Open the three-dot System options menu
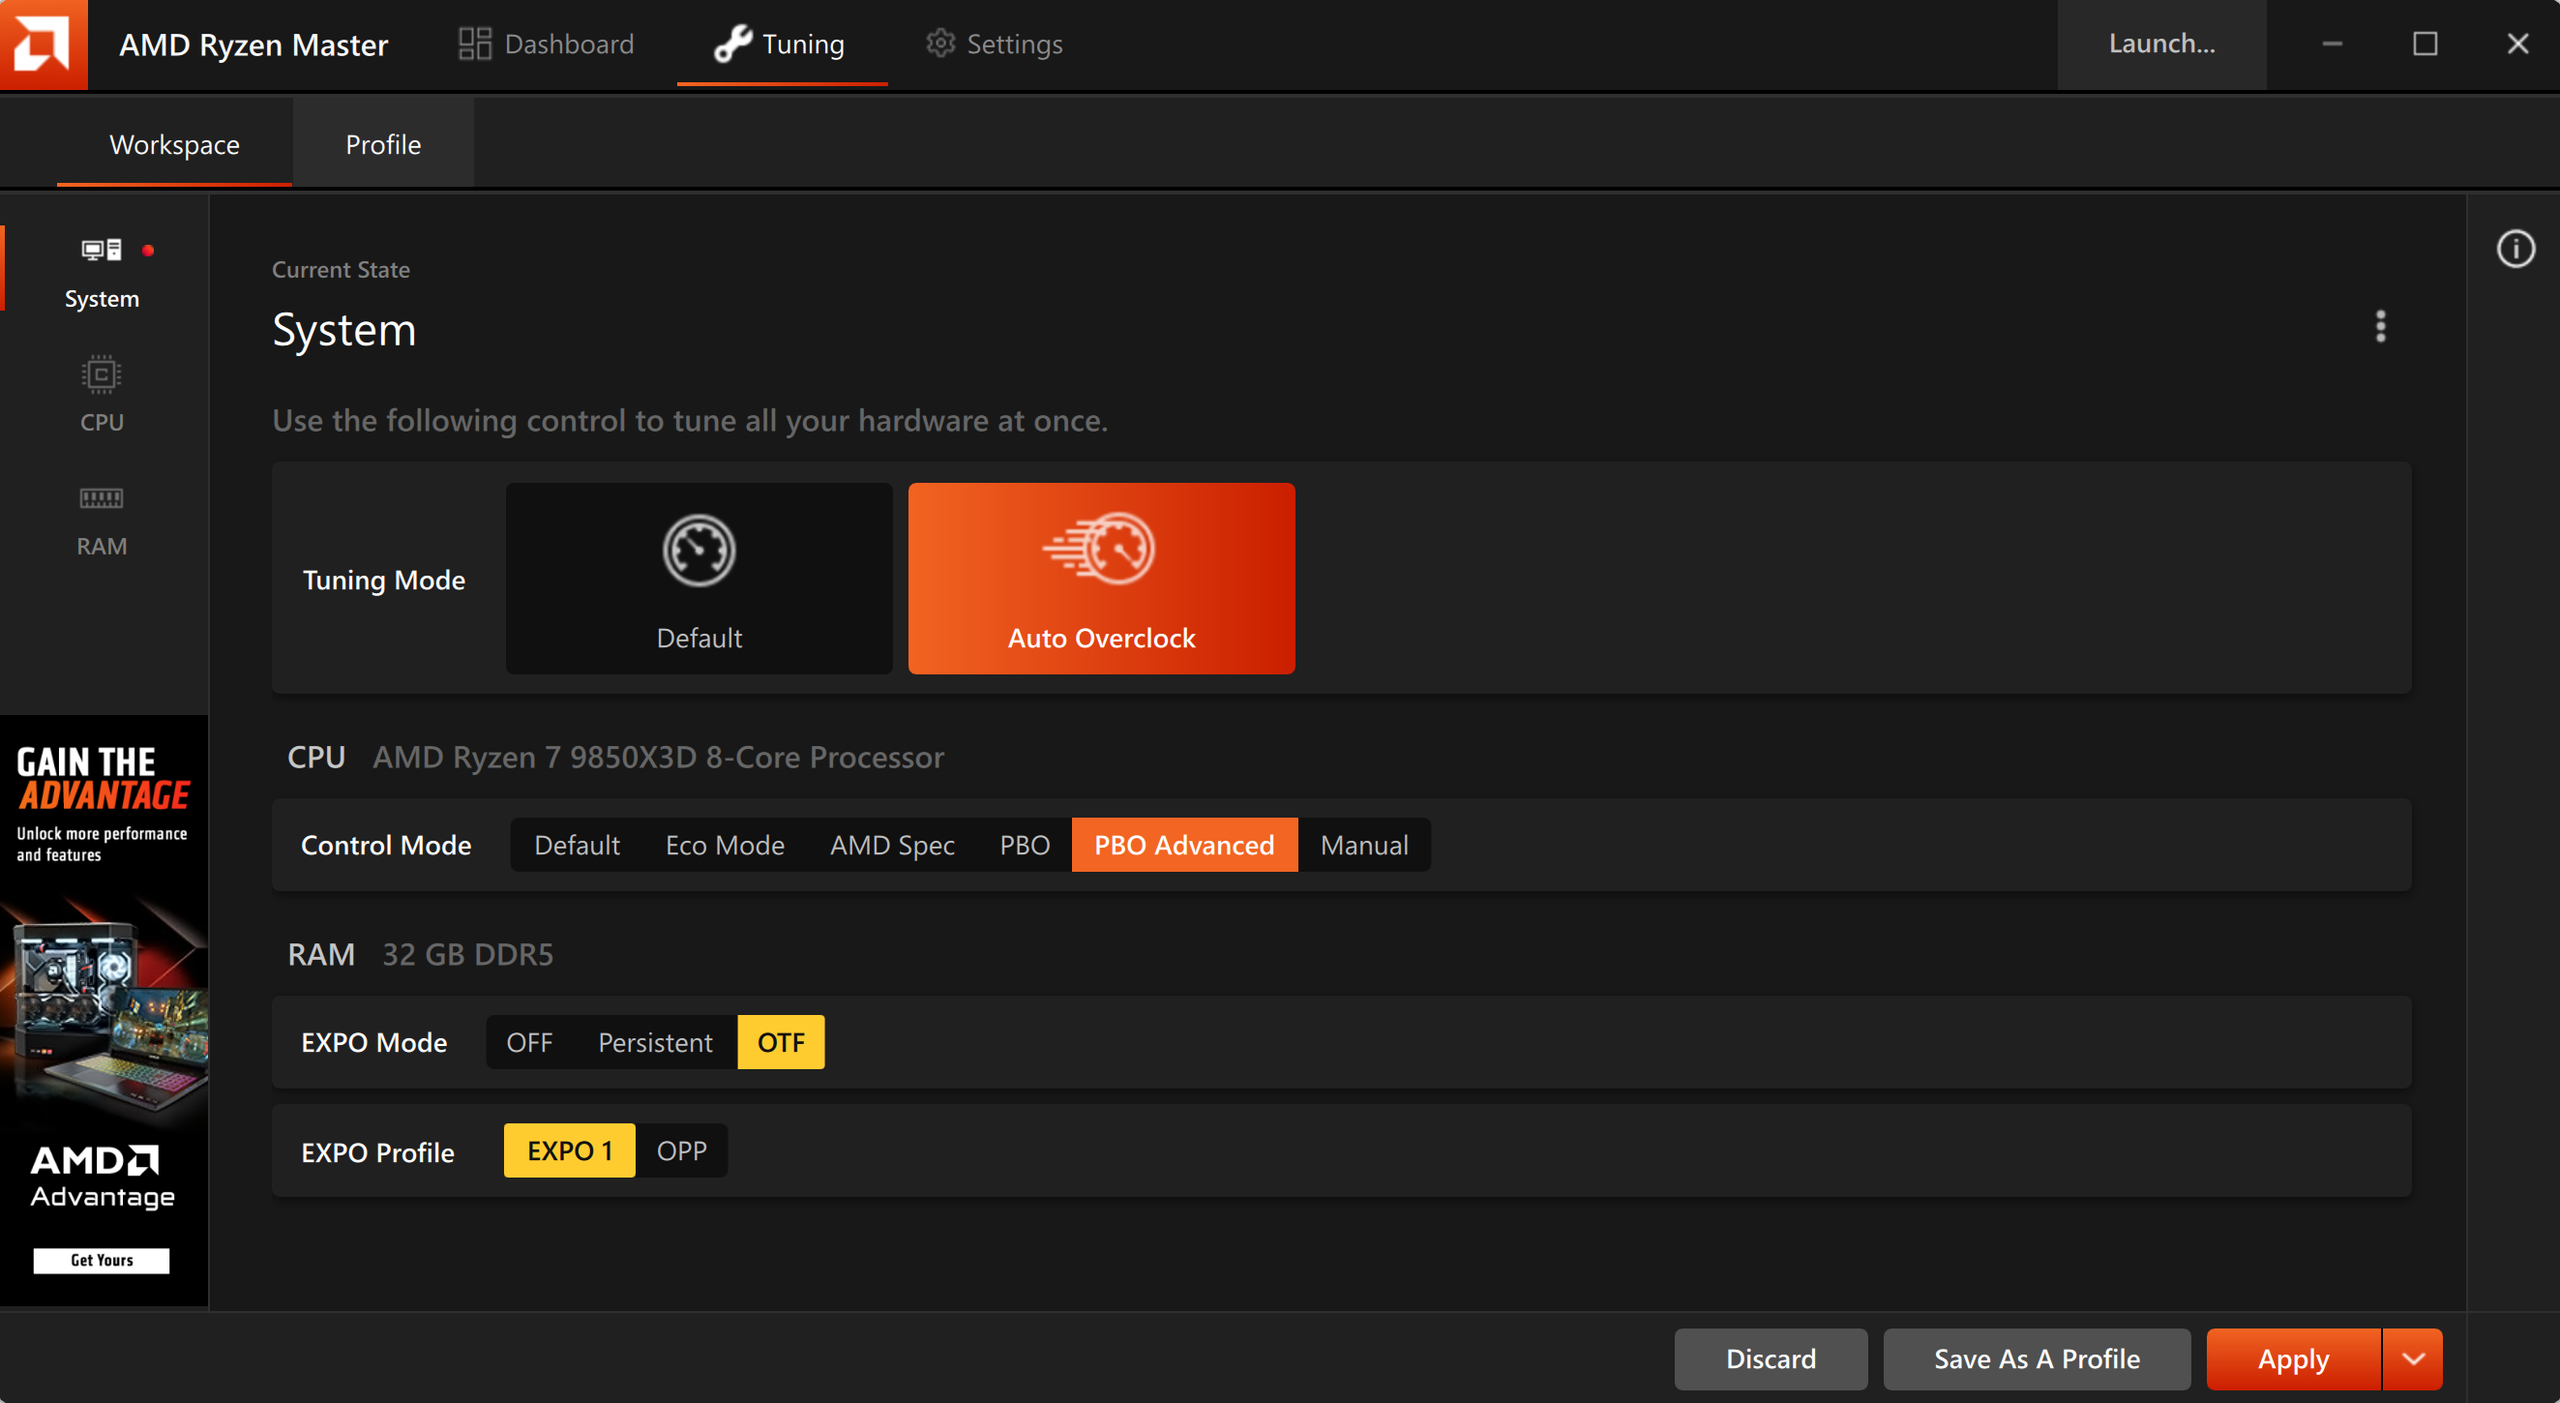2560x1403 pixels. (x=2380, y=326)
